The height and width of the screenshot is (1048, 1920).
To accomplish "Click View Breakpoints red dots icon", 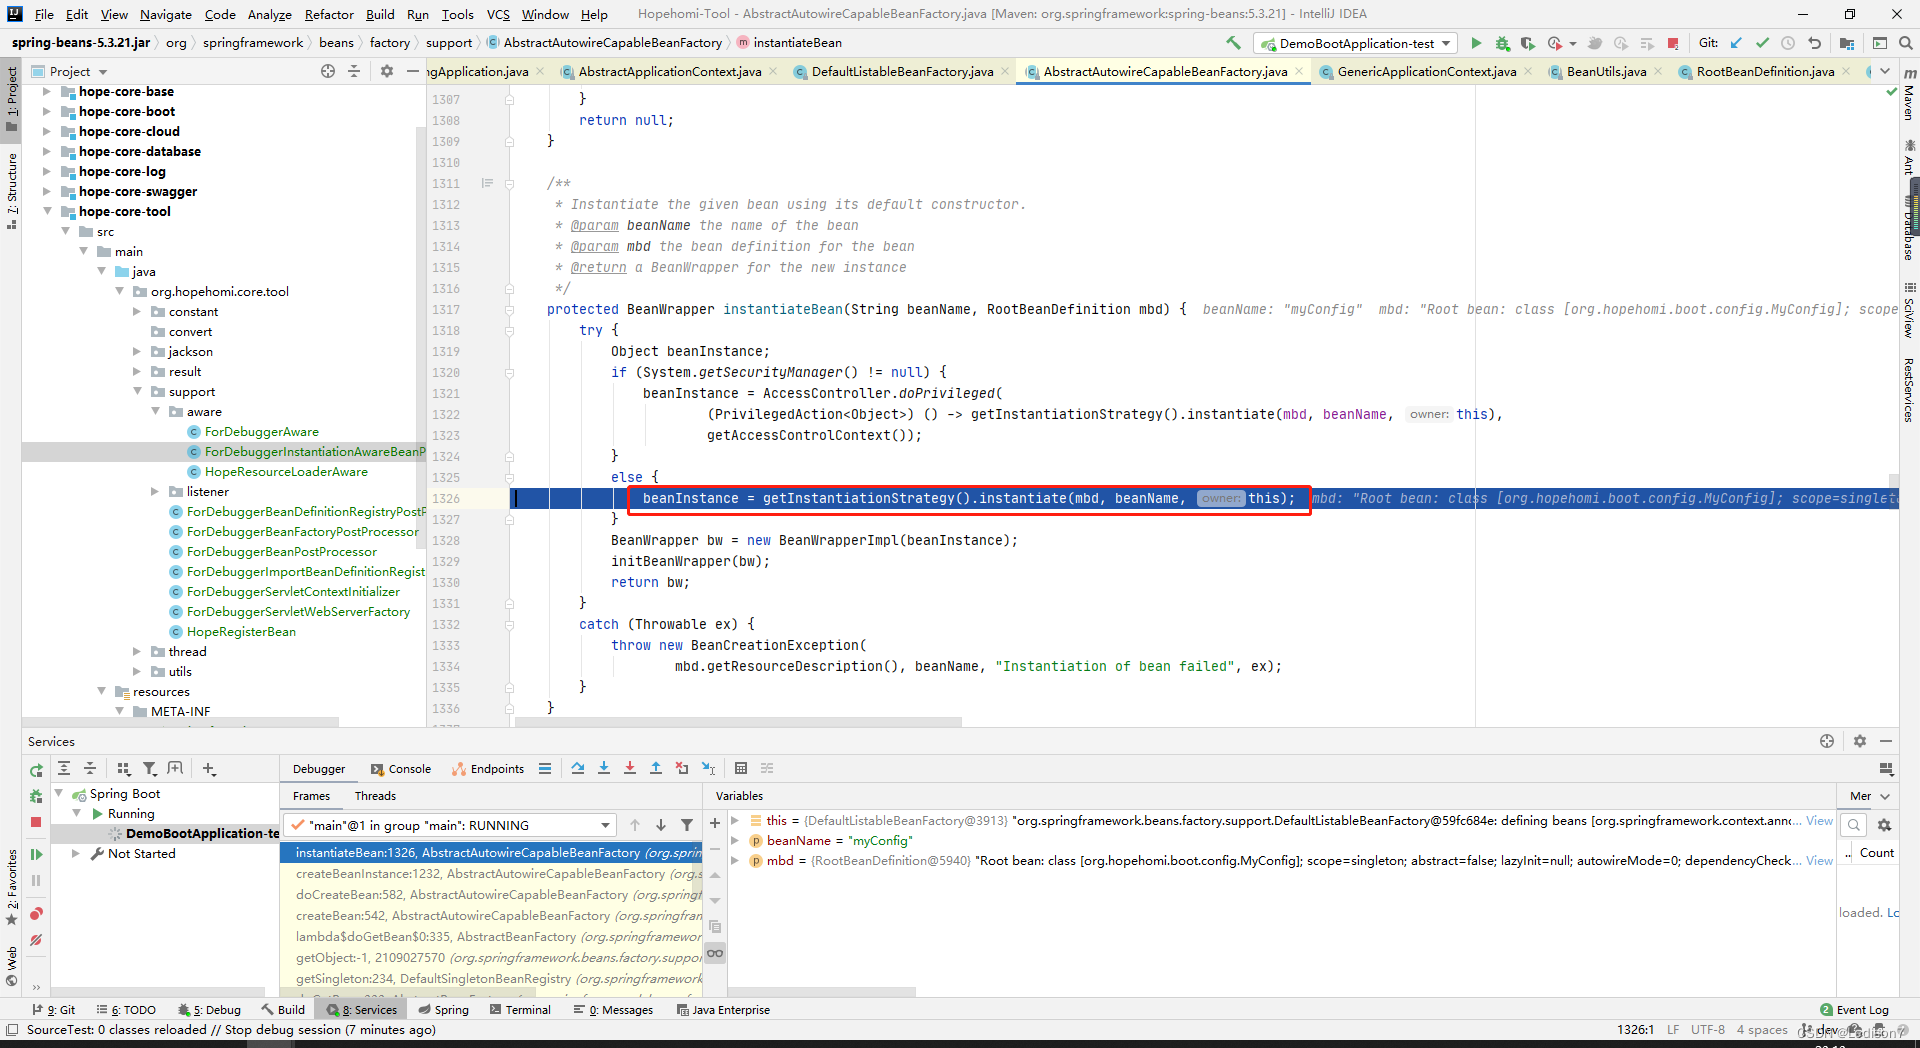I will (x=36, y=913).
